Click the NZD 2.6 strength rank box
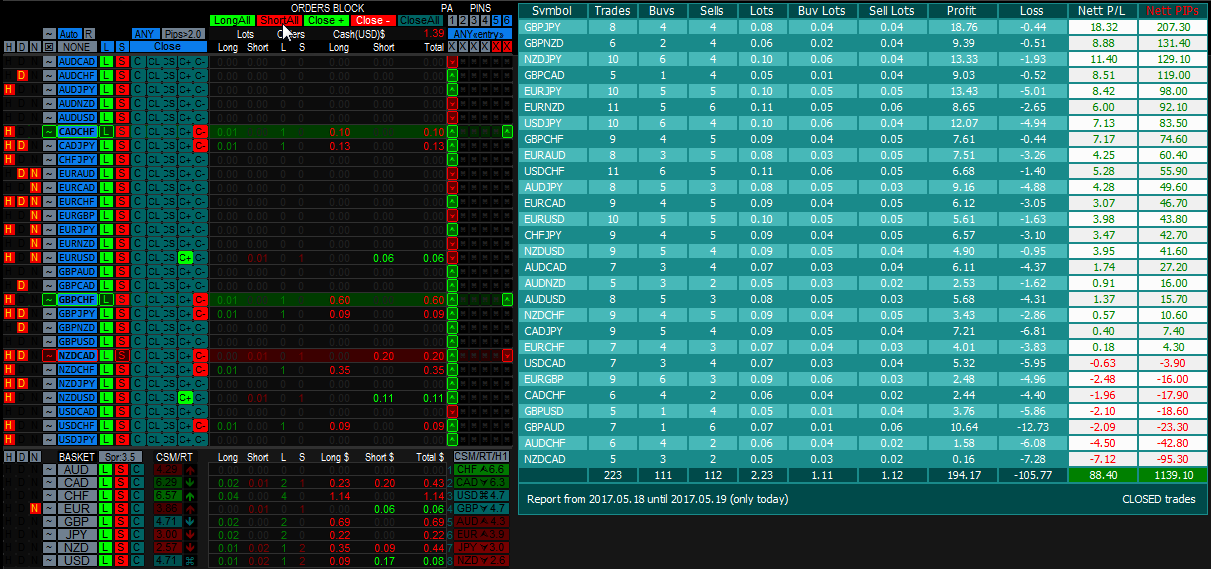 tap(481, 561)
